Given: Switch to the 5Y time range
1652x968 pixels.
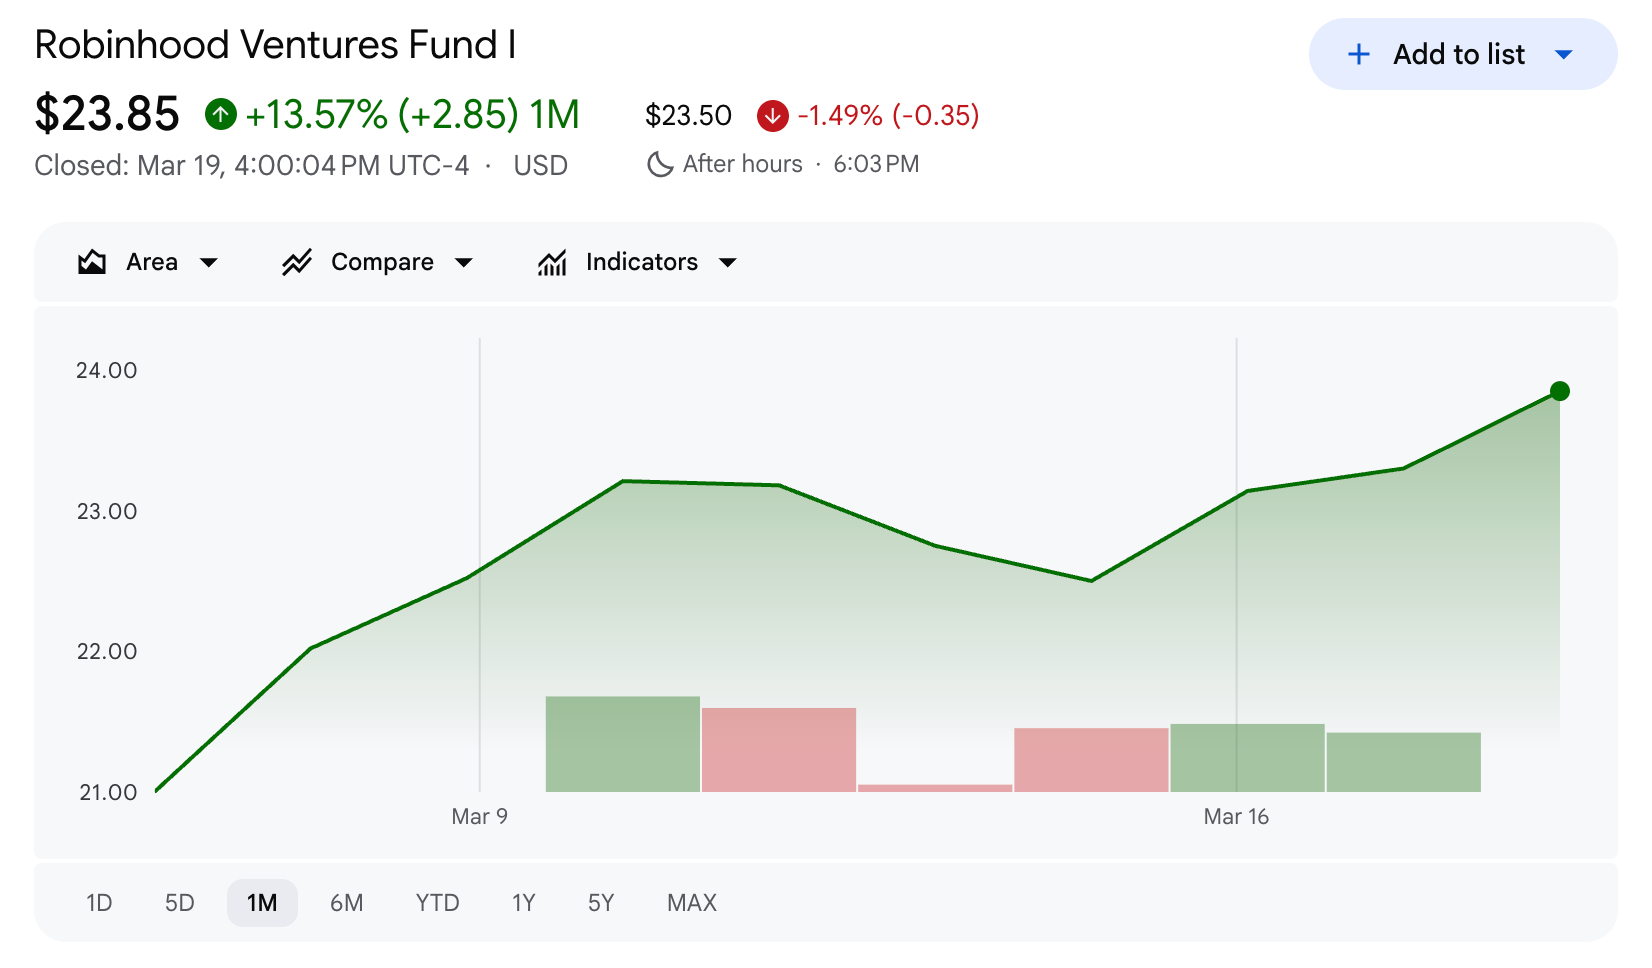Looking at the screenshot, I should coord(601,903).
